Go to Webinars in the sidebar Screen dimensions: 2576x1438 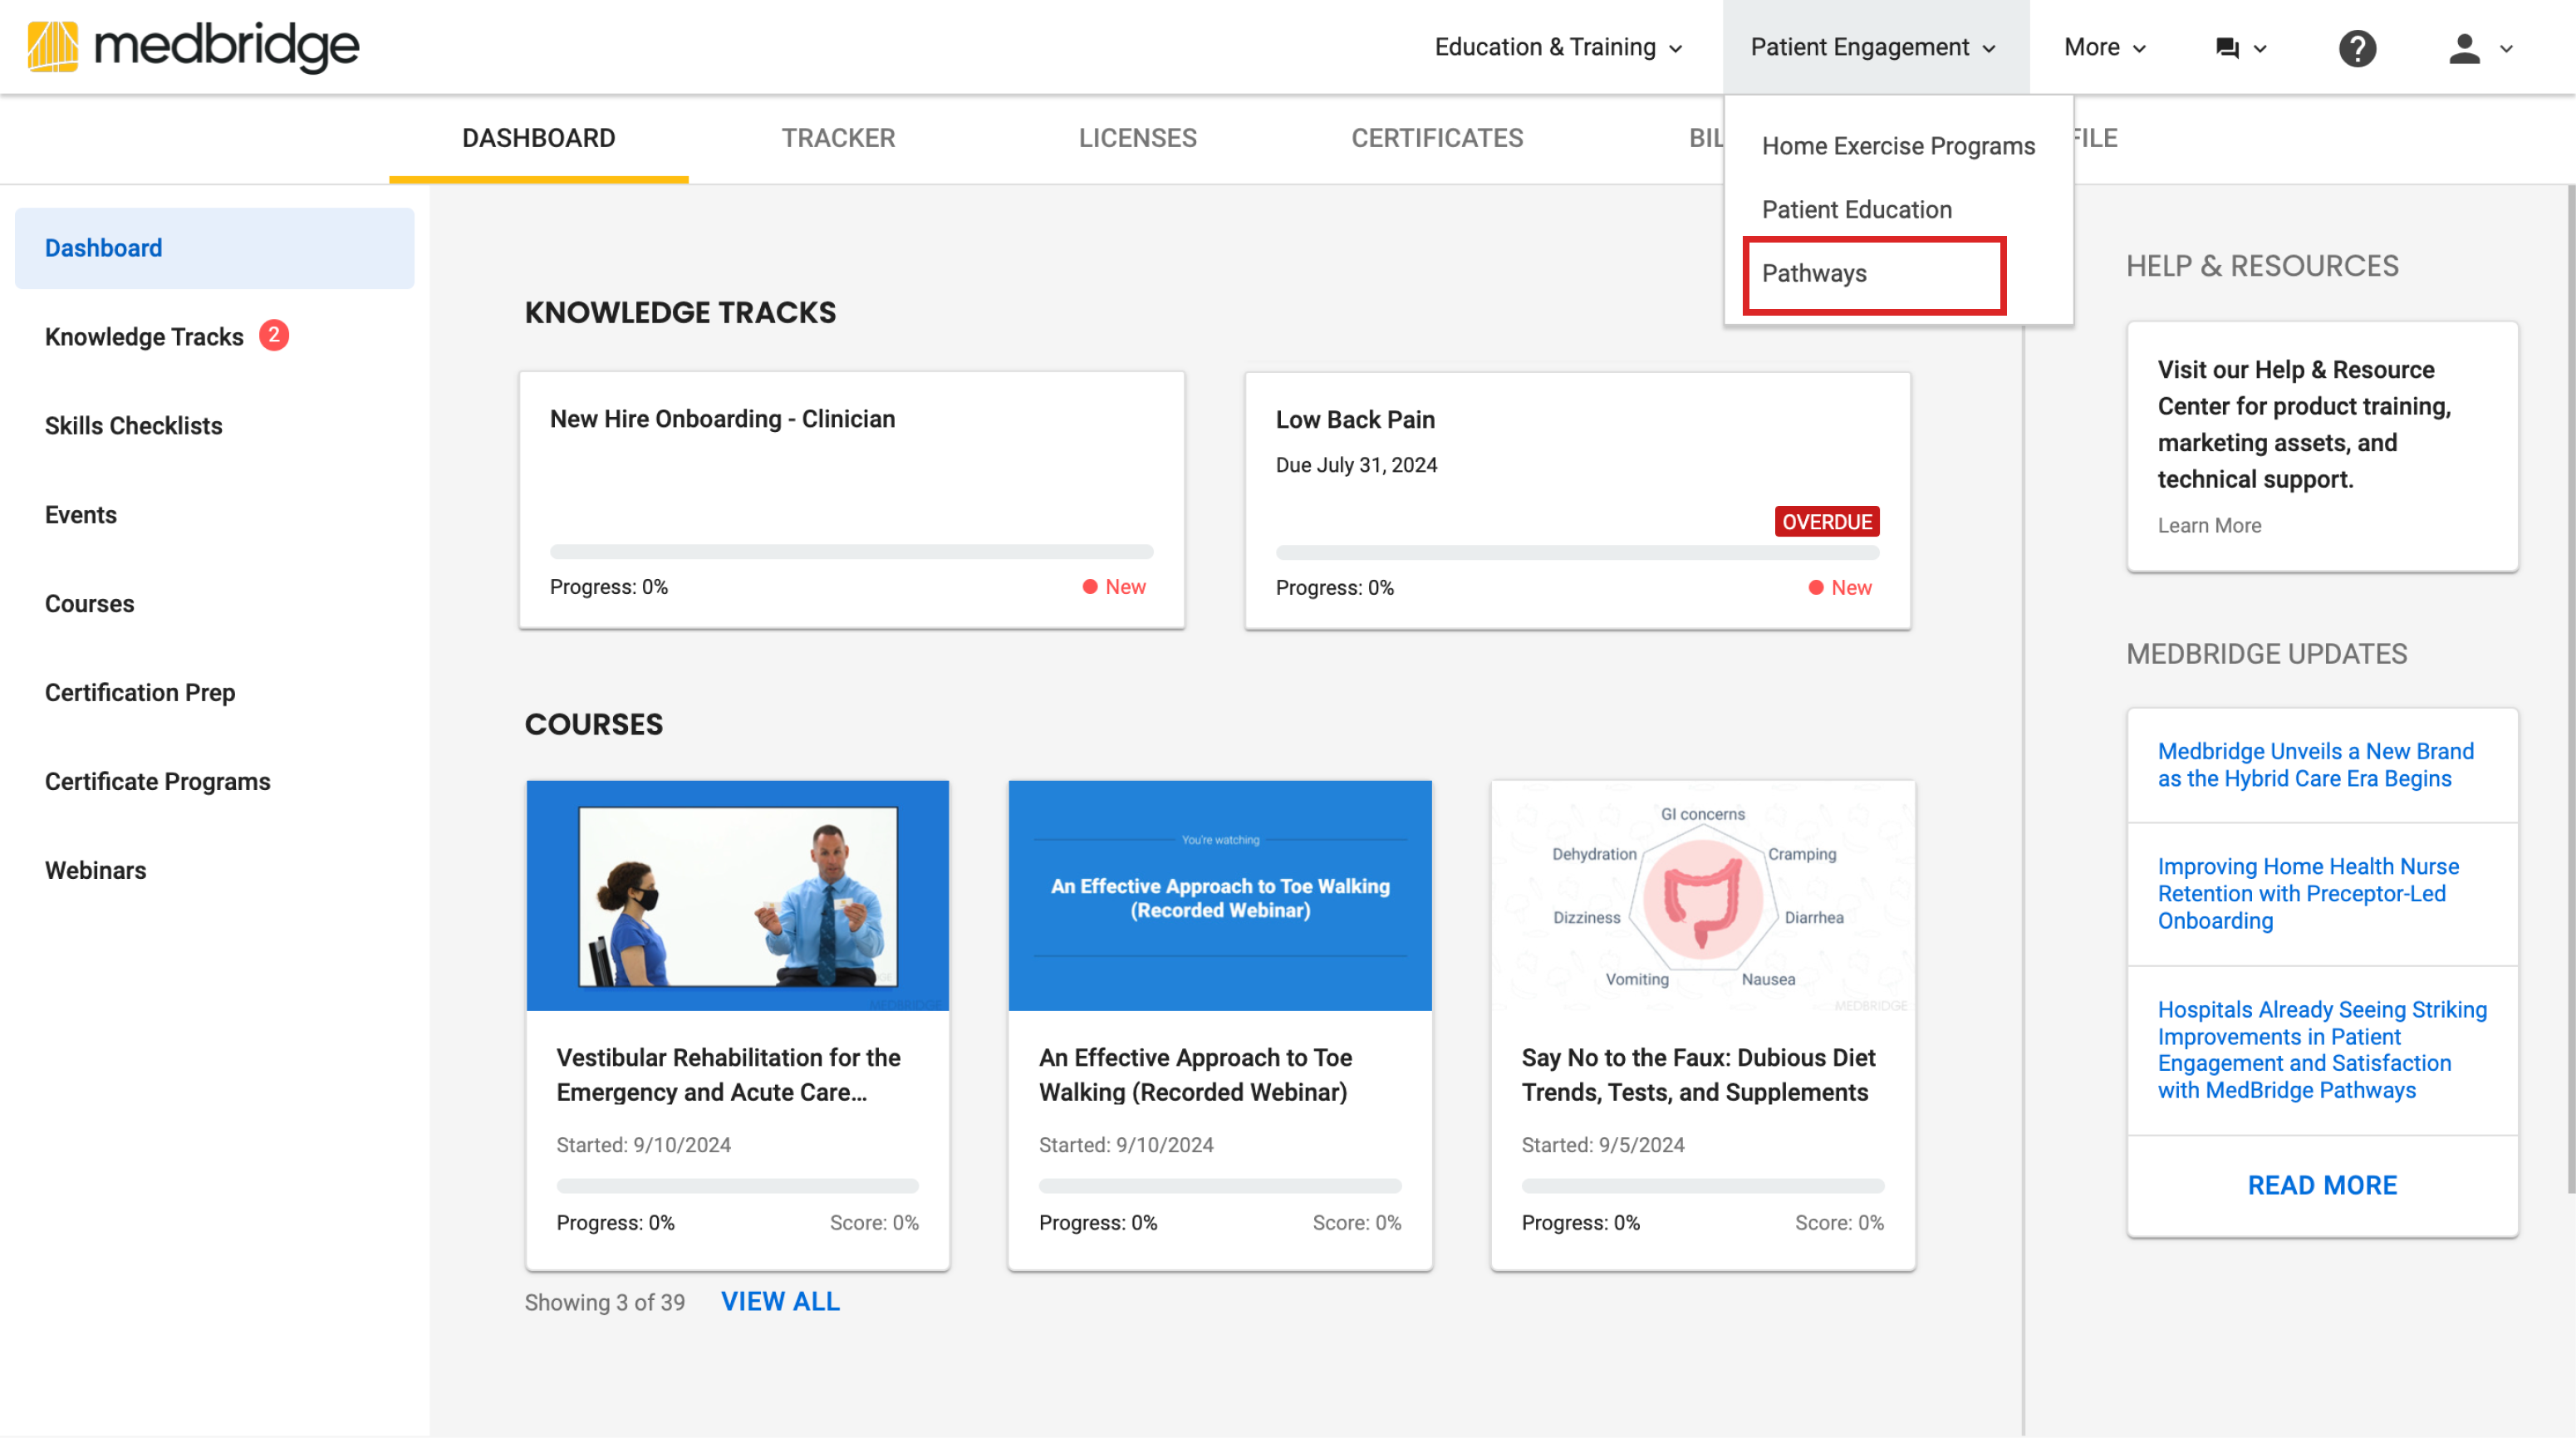pyautogui.click(x=95, y=871)
